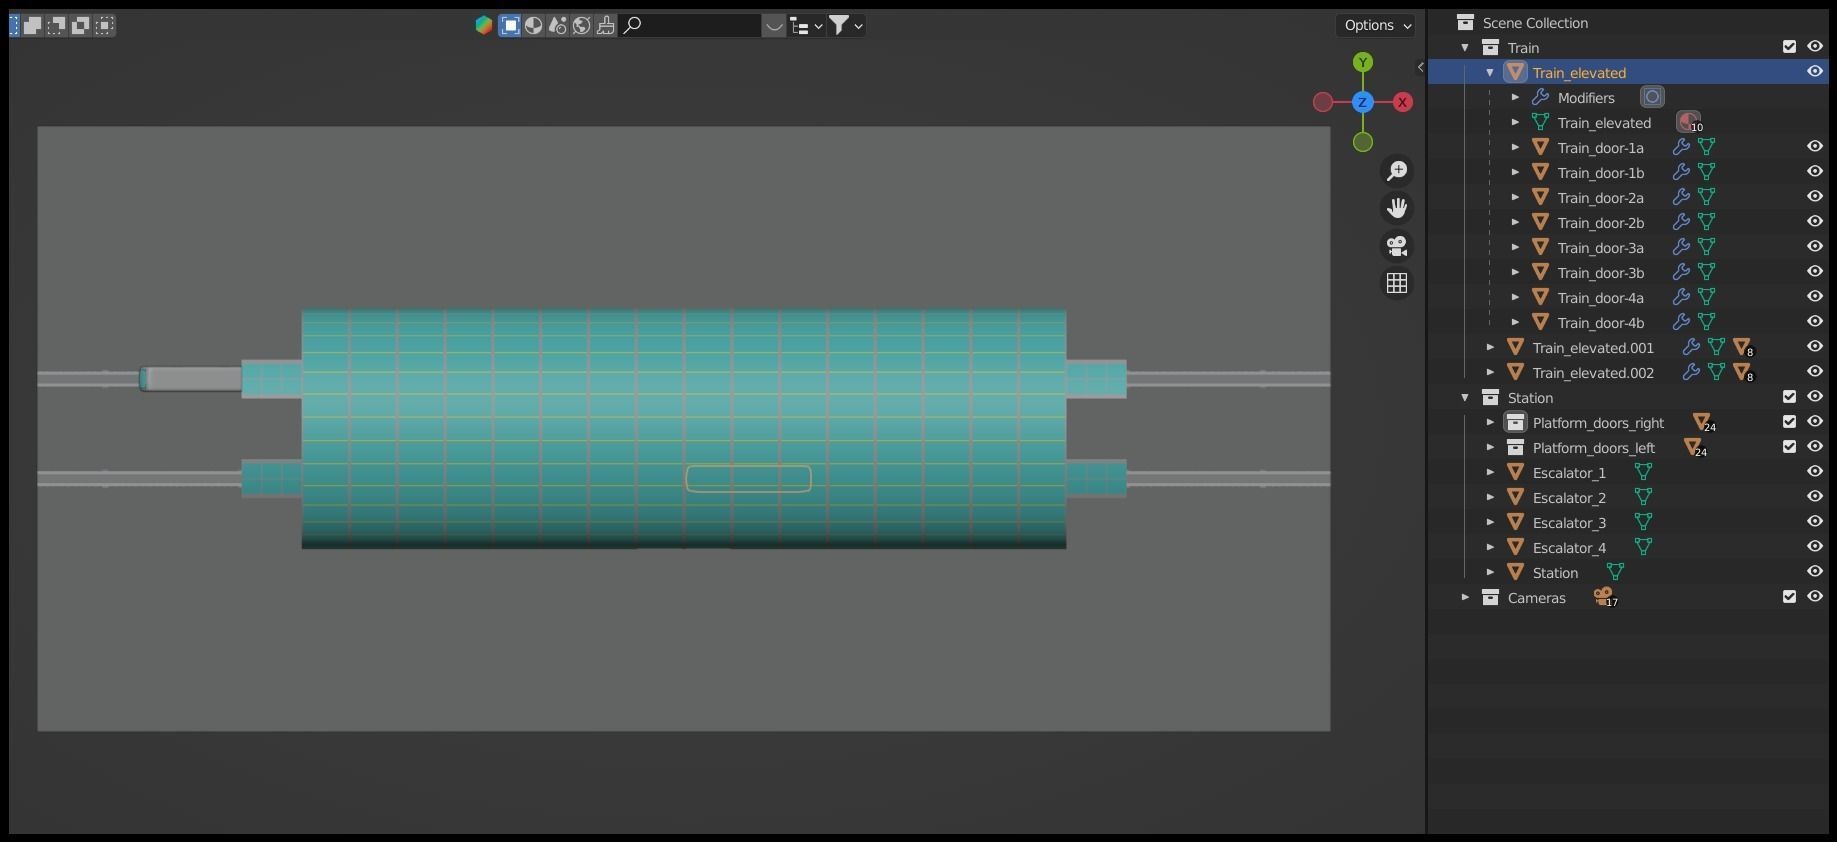Select the extend selection mode icon

click(x=32, y=25)
